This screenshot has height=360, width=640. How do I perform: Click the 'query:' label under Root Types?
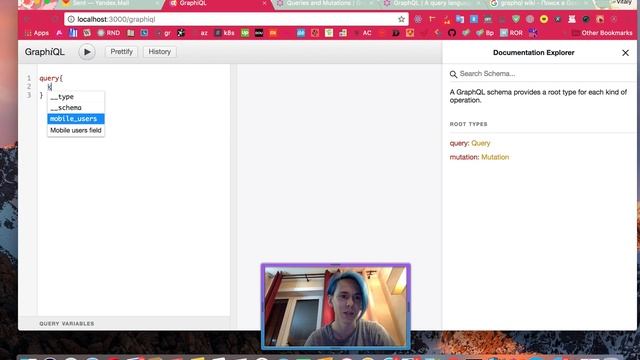coord(460,143)
